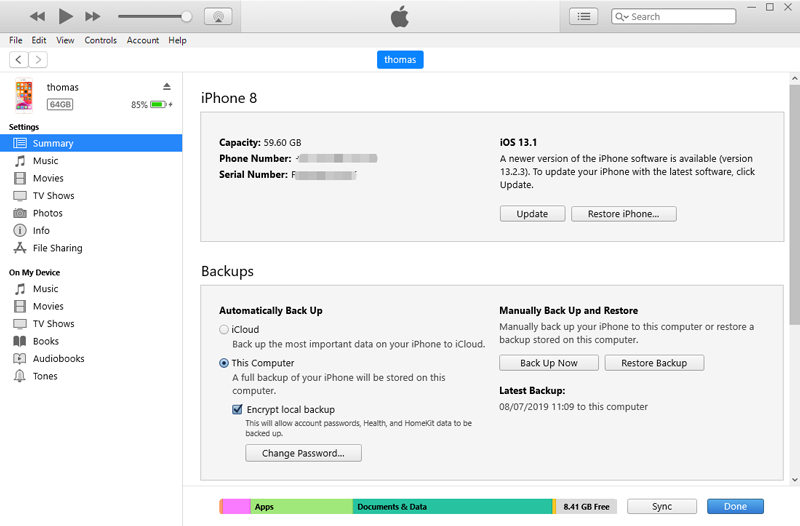Click the pink segment of storage bar
Image resolution: width=800 pixels, height=526 pixels.
tap(236, 506)
